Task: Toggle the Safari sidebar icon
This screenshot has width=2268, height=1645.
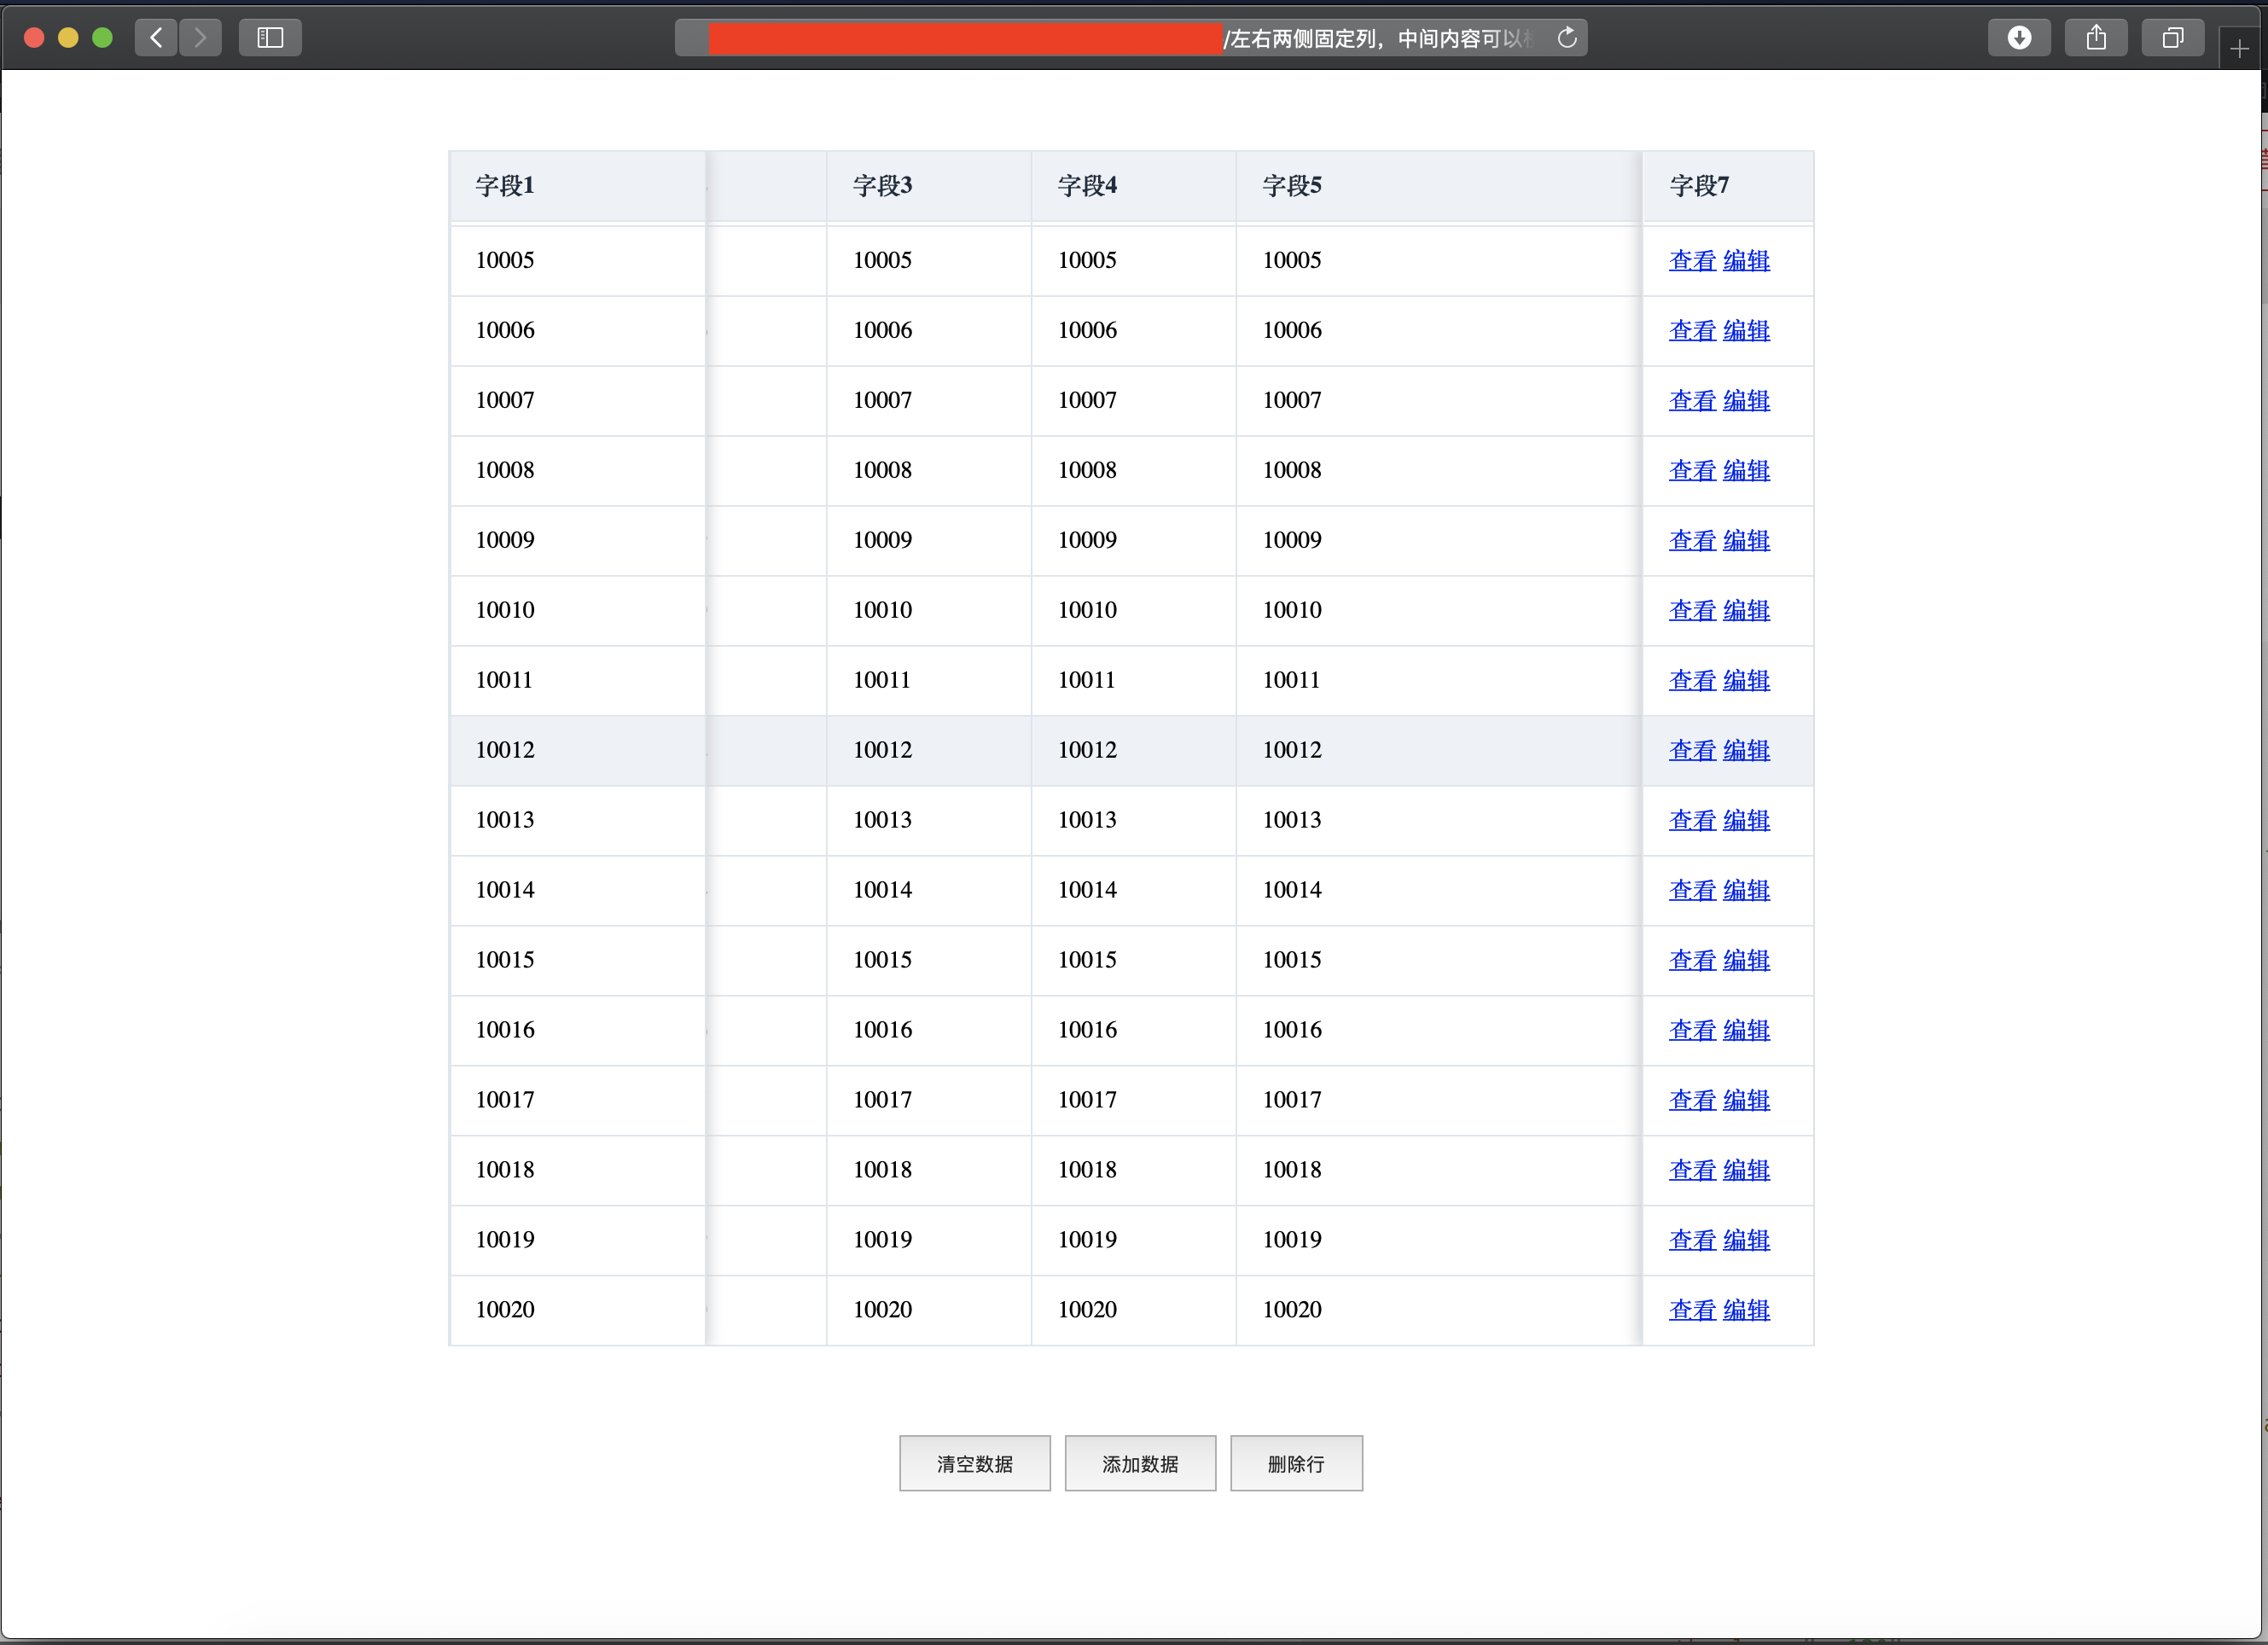Action: point(270,38)
